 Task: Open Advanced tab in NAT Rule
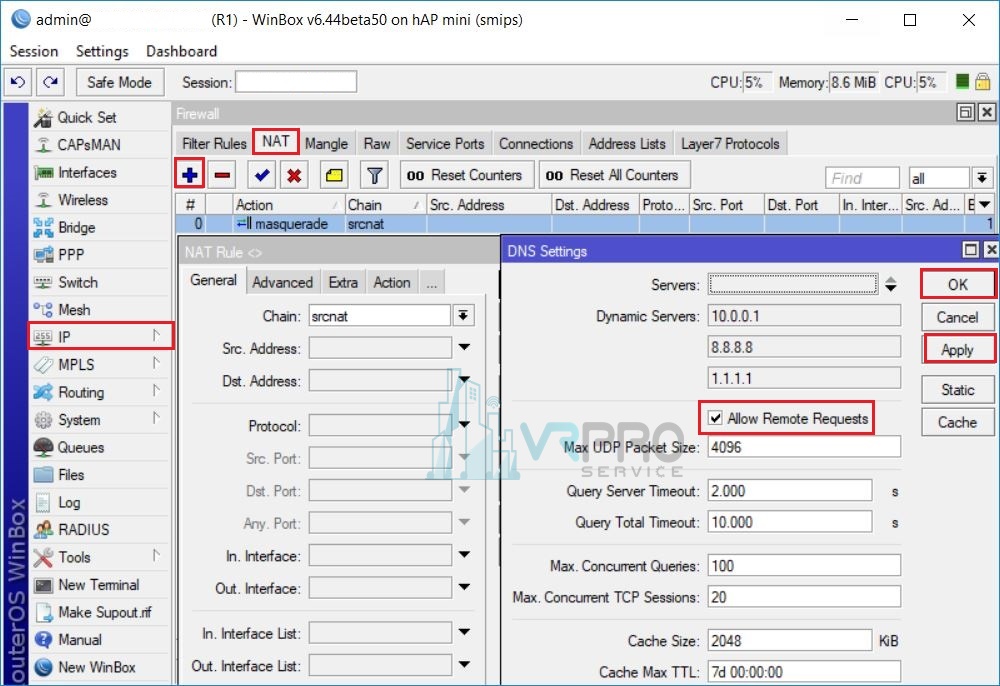point(283,282)
